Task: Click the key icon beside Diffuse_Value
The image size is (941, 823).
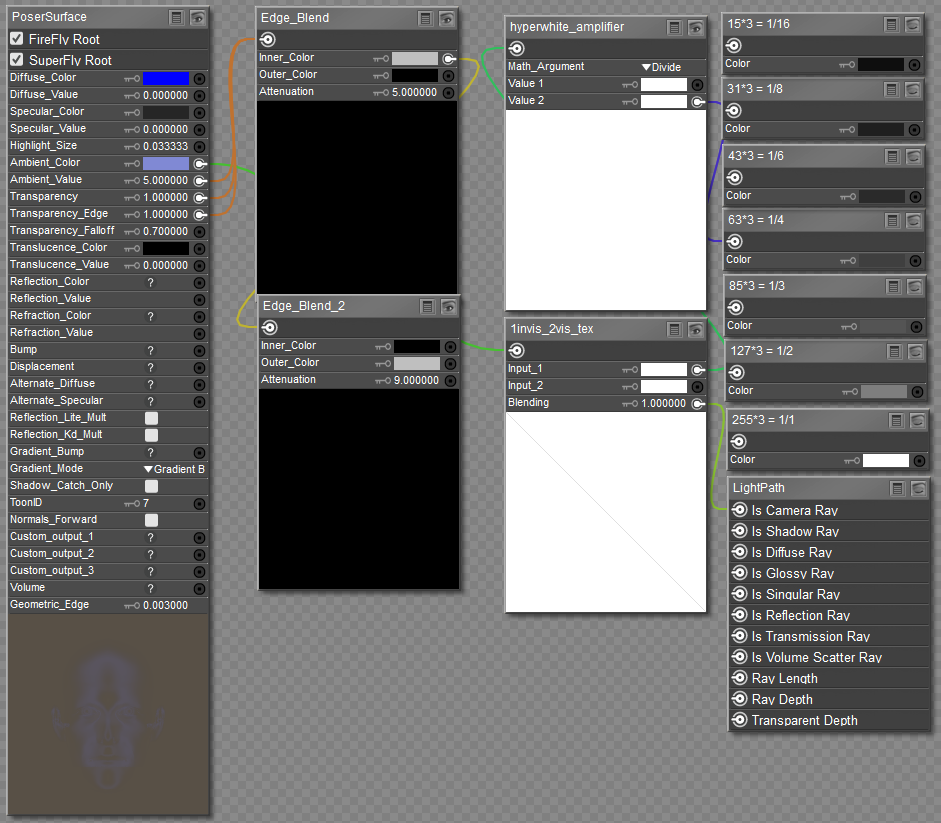Action: click(x=132, y=95)
